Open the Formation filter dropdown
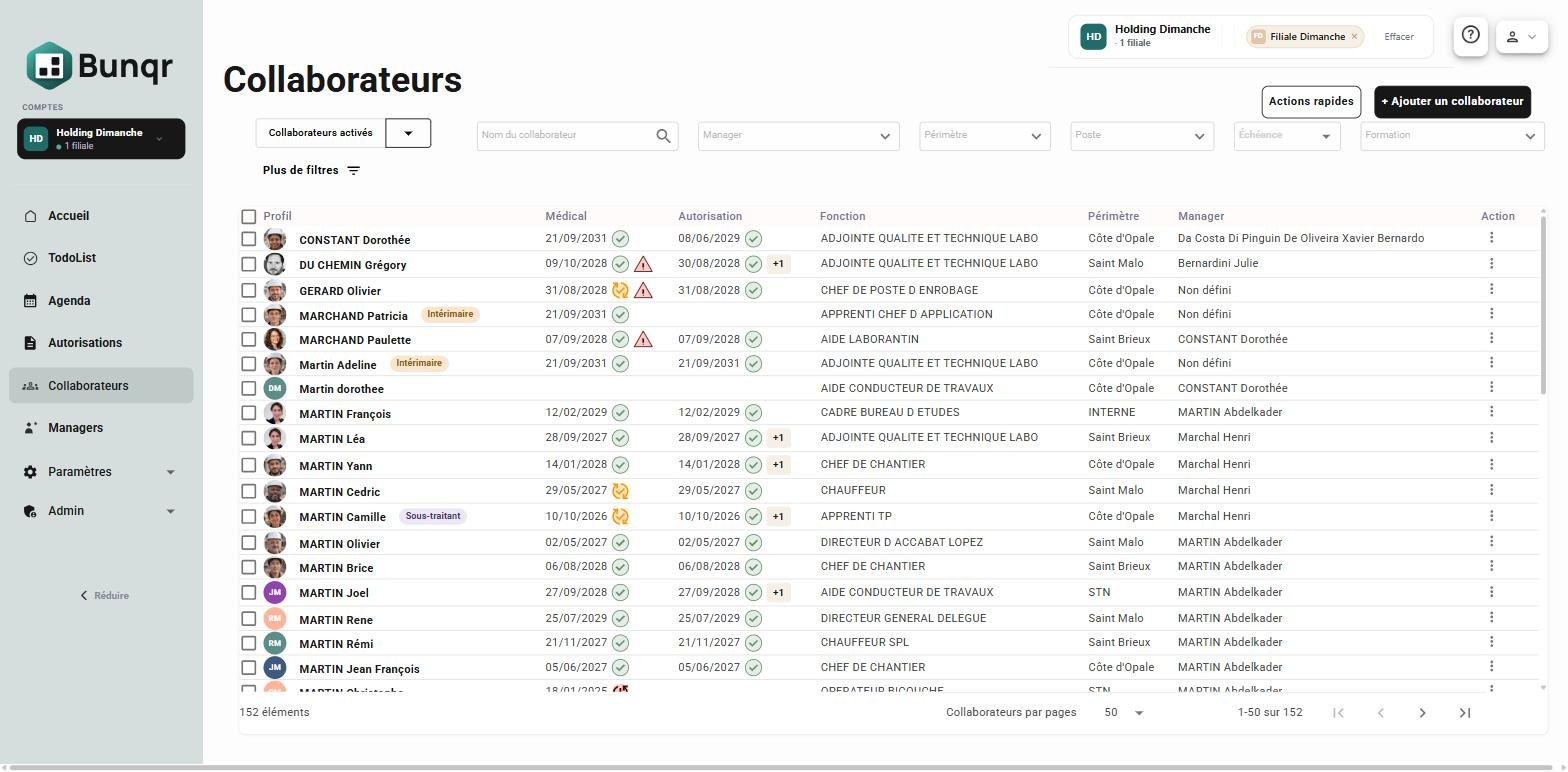Screen dimensions: 1568x772 point(1452,136)
